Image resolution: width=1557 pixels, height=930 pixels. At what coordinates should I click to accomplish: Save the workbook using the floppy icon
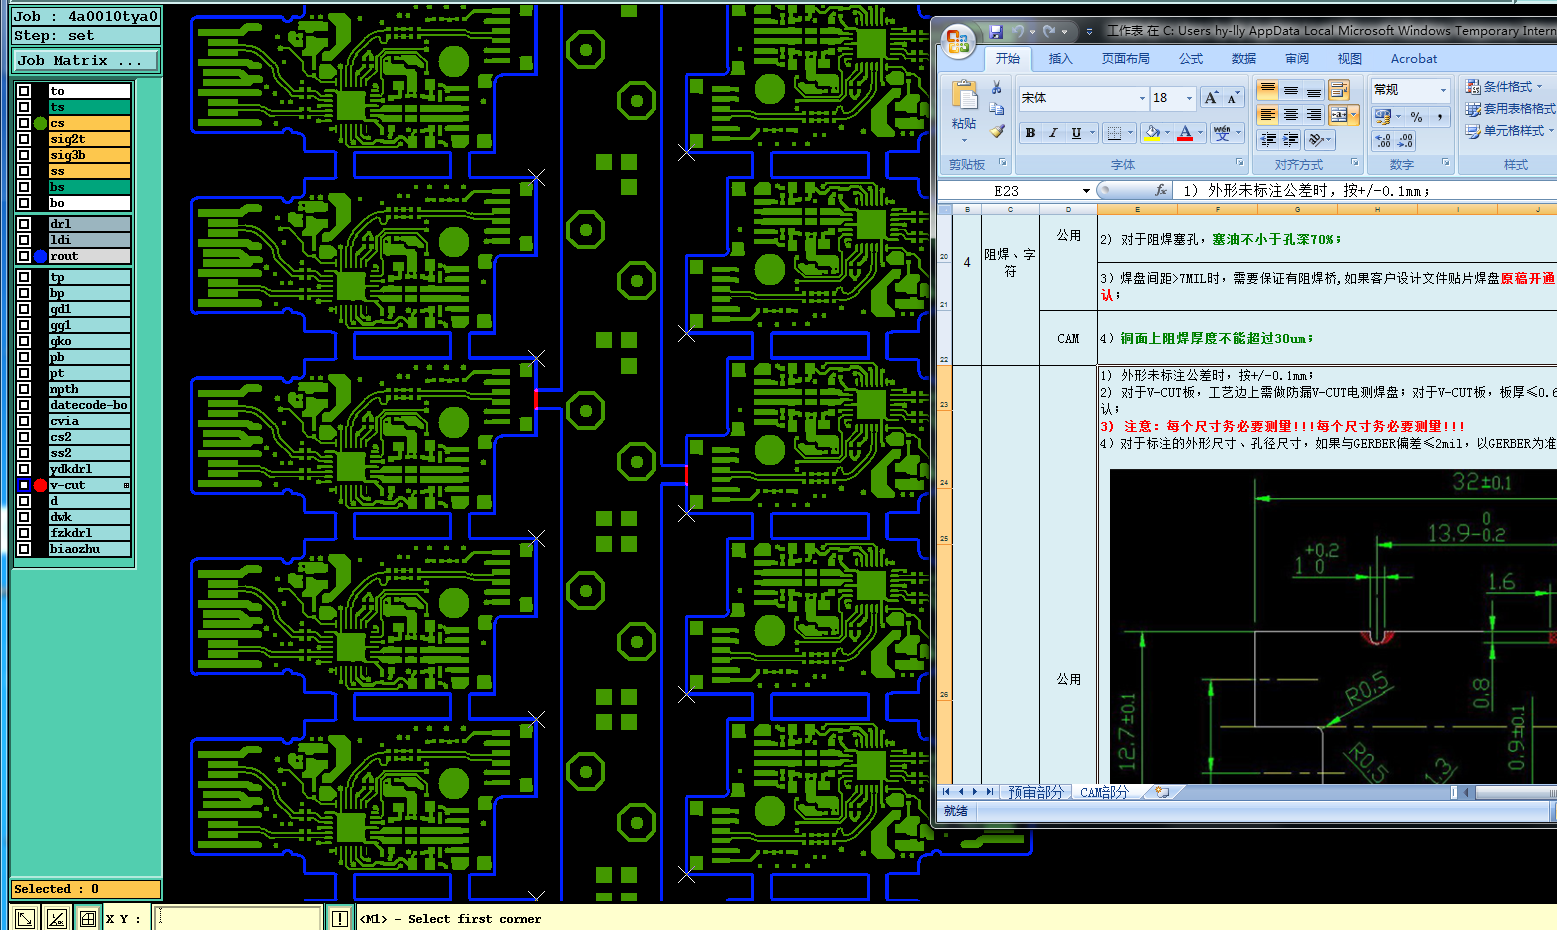tap(995, 32)
